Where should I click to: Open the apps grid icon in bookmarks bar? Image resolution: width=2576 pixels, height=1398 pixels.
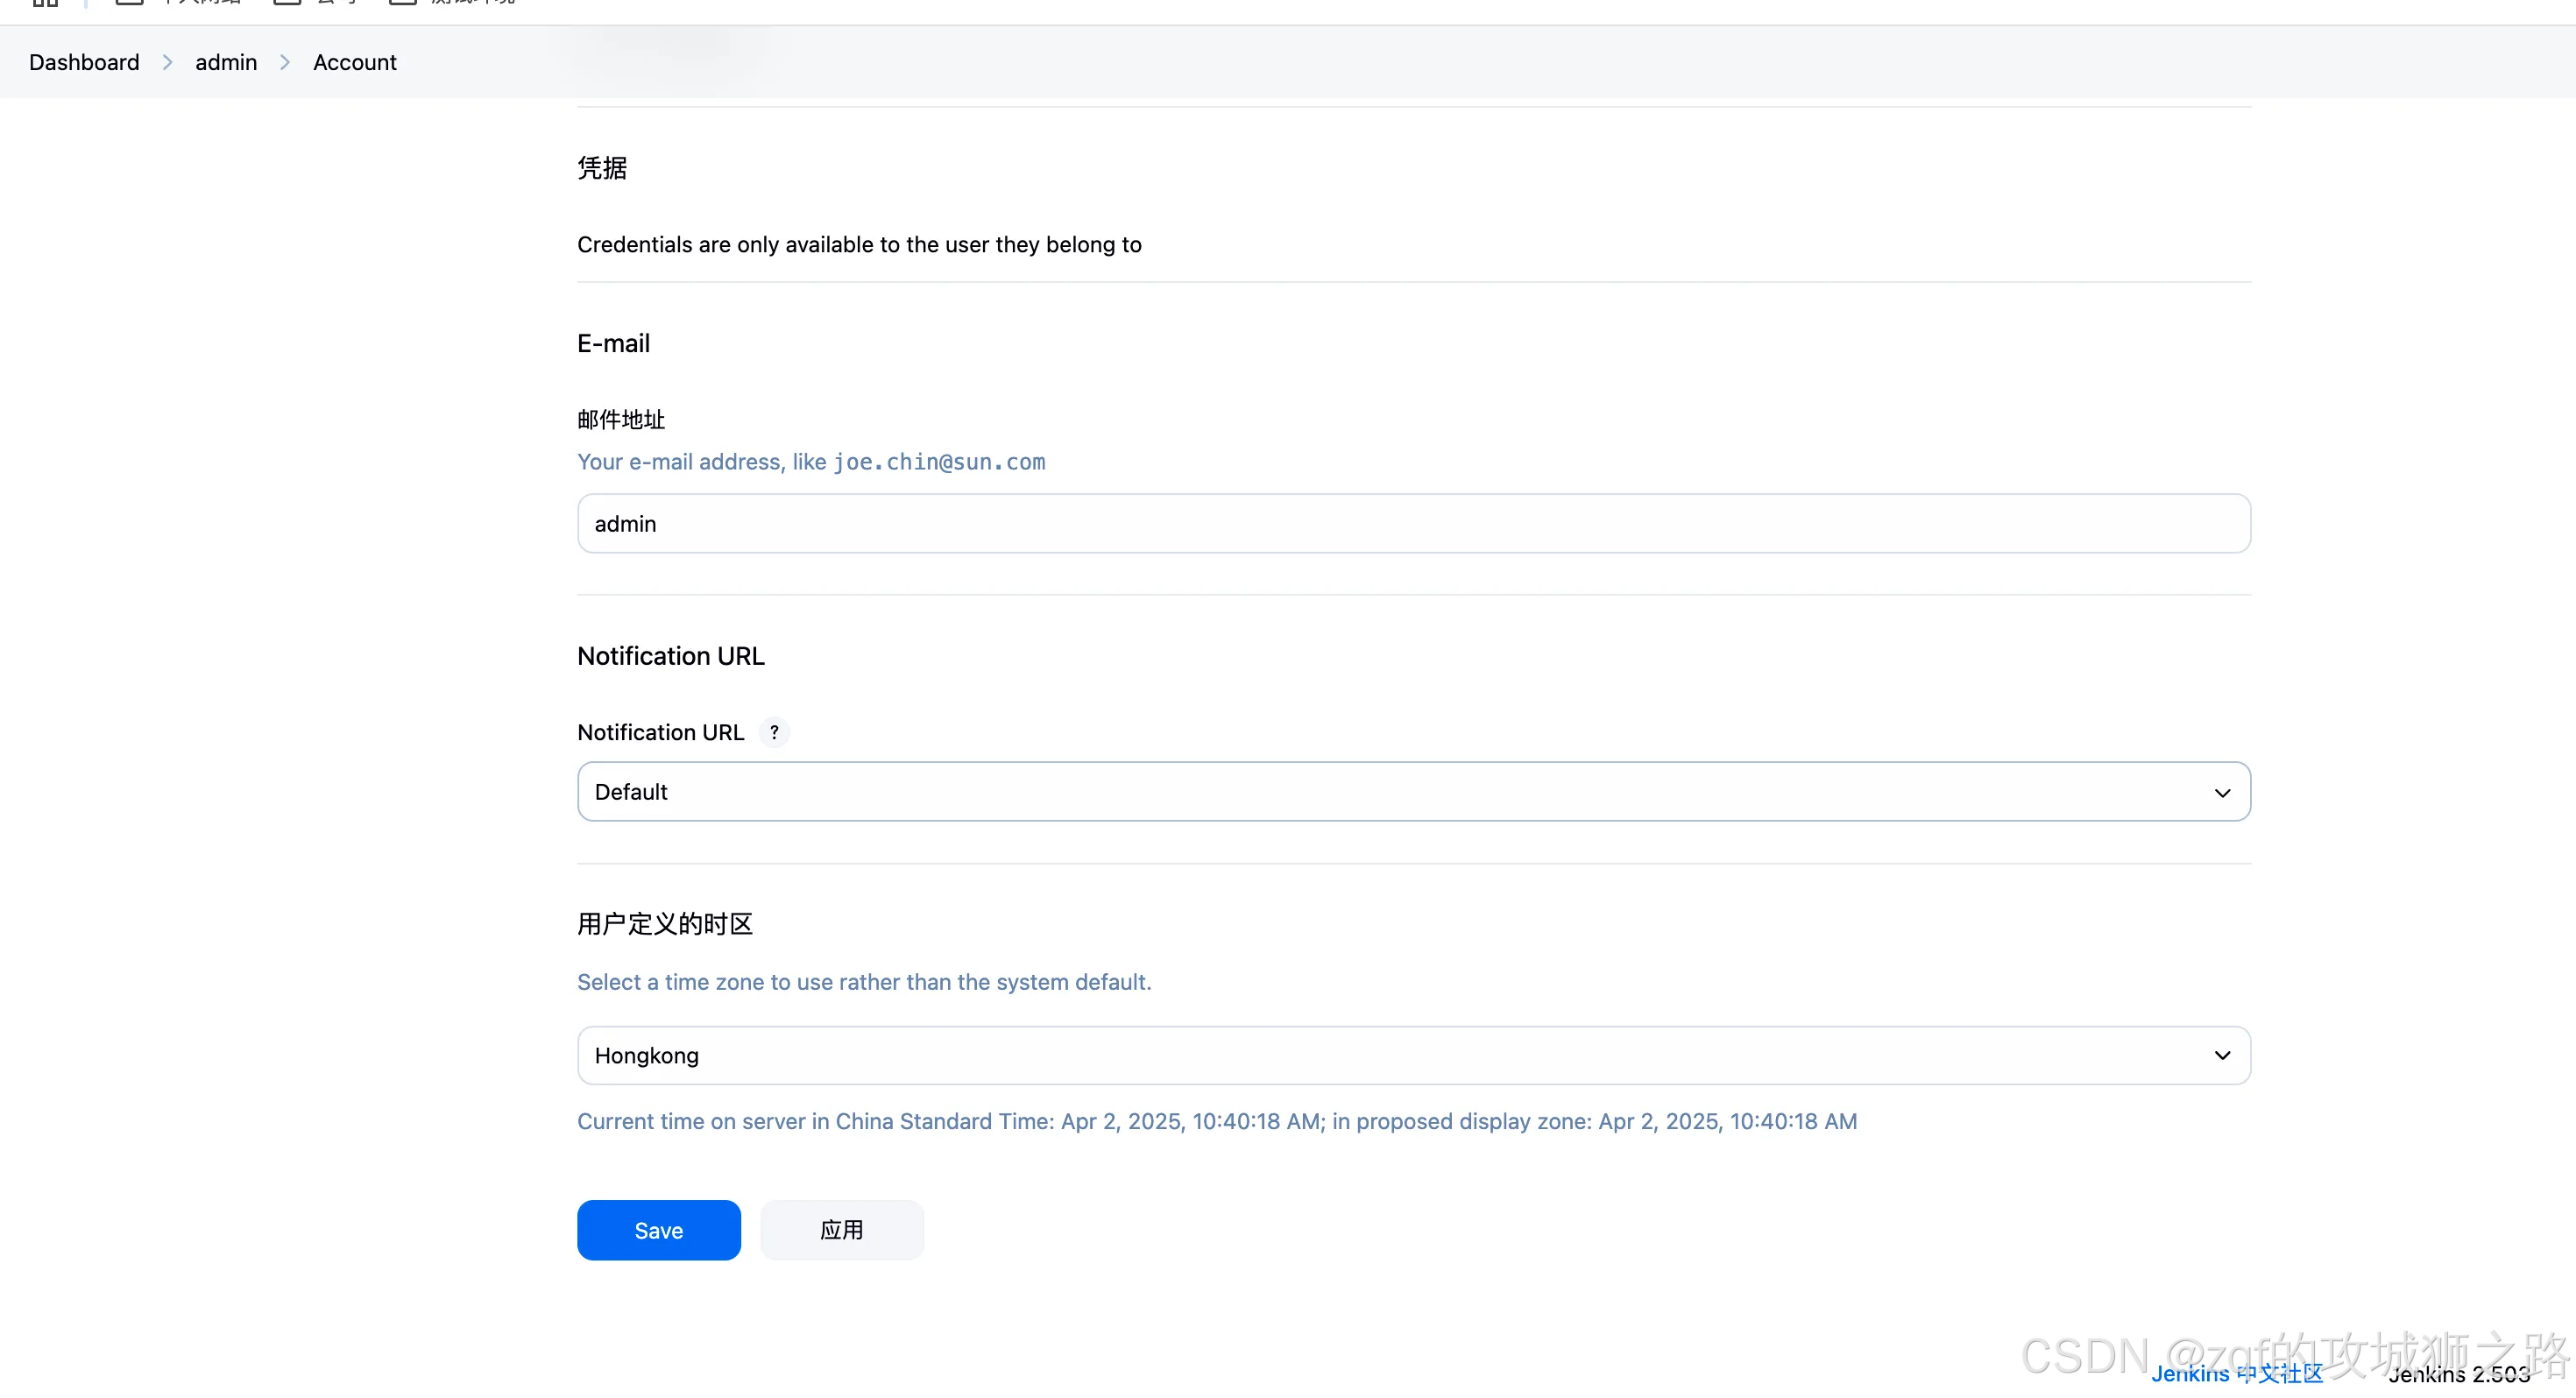(45, 3)
